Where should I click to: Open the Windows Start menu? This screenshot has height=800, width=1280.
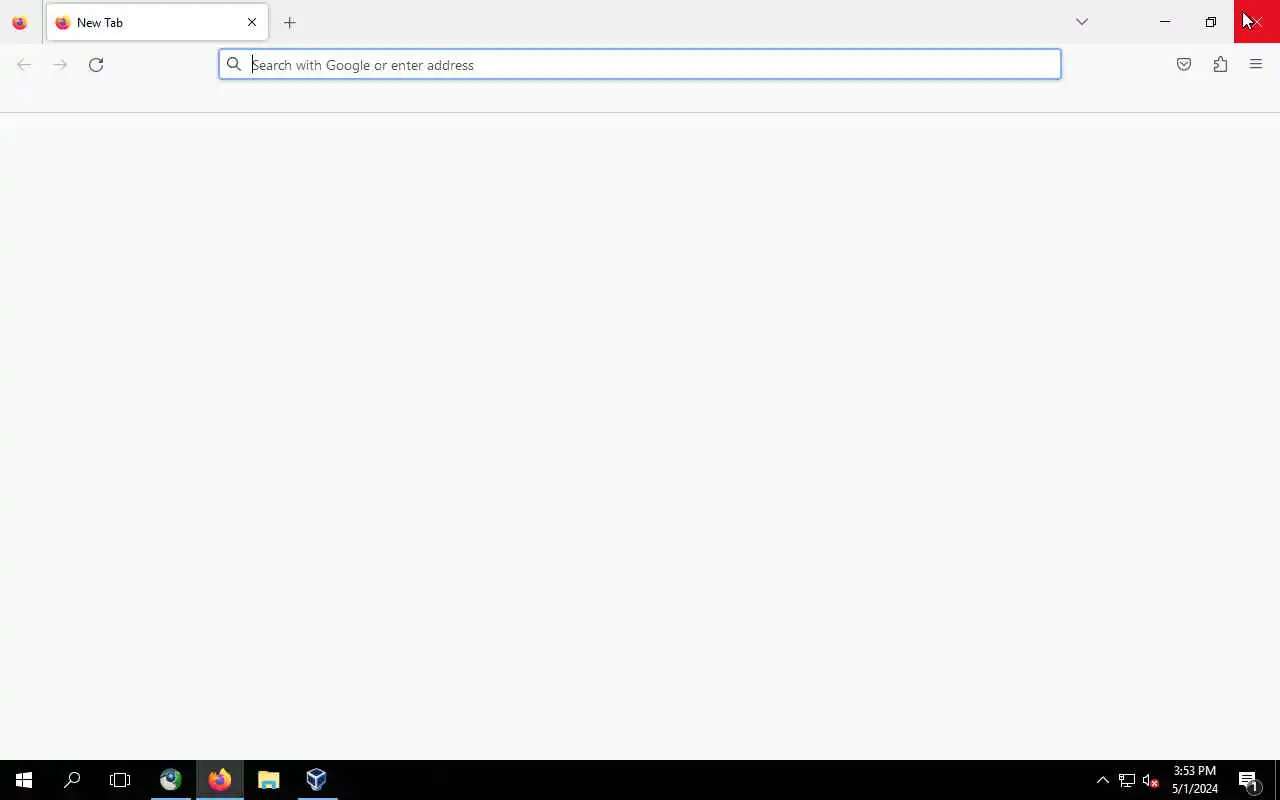pos(24,780)
